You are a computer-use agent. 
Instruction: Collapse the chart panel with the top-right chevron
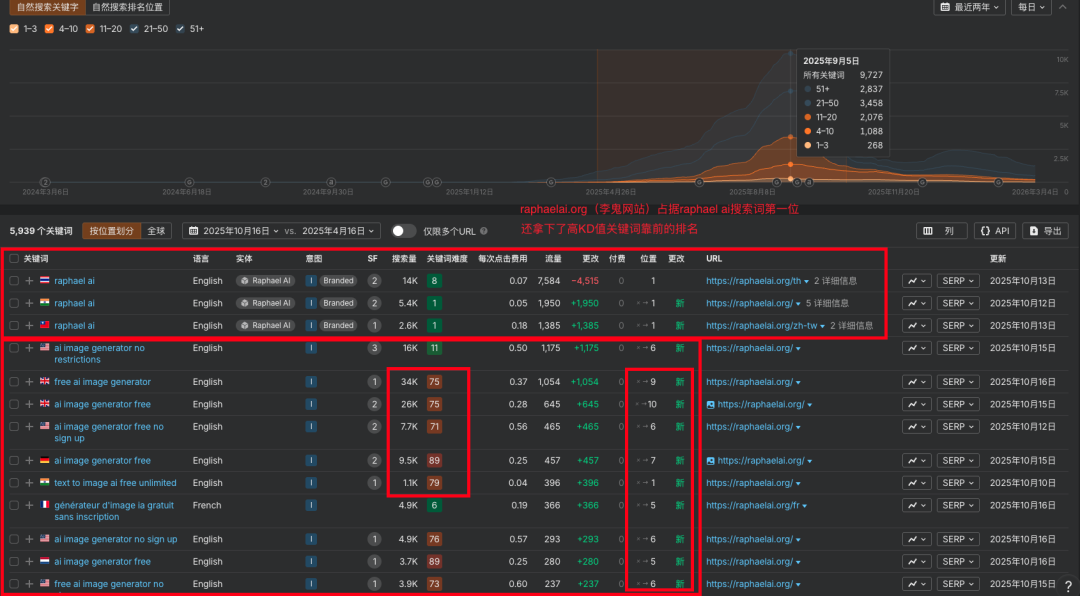click(x=1063, y=7)
